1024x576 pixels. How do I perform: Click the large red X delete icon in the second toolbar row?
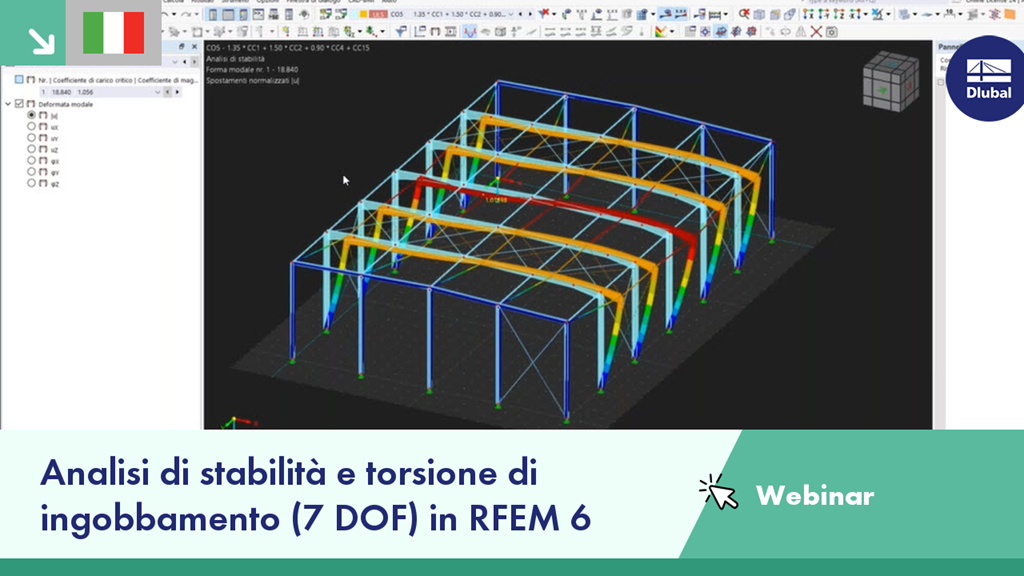click(816, 31)
